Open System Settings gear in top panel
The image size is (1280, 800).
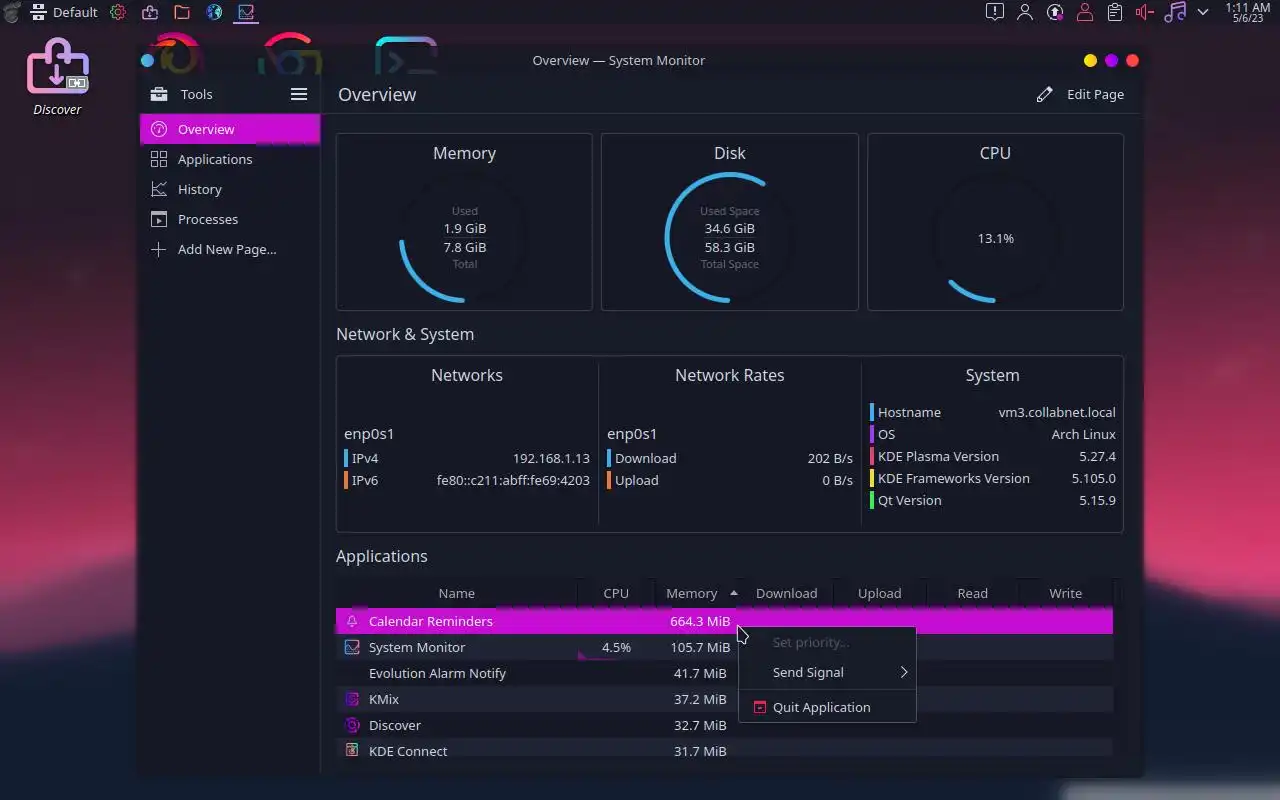point(118,12)
